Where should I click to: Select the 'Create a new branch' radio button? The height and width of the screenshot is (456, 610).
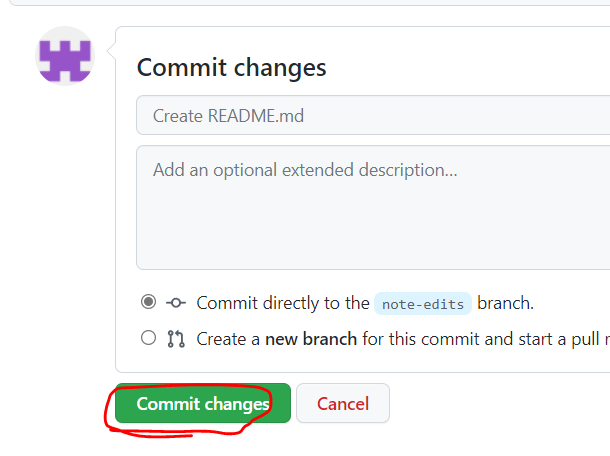tap(148, 338)
